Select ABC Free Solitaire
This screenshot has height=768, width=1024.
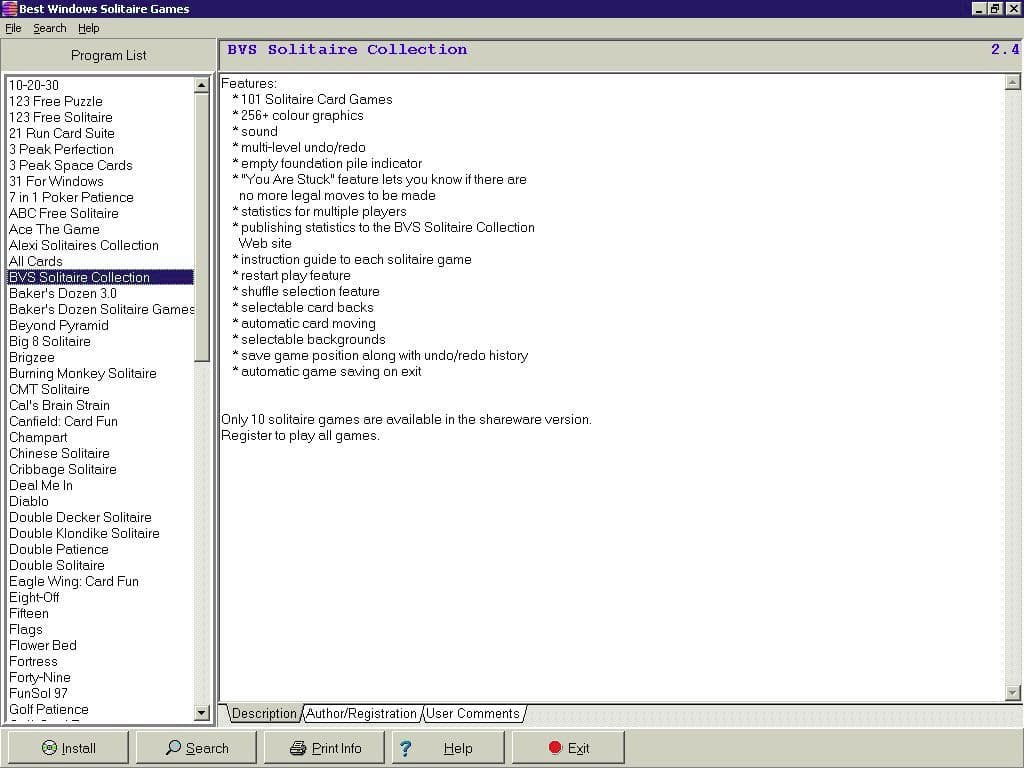click(100, 213)
